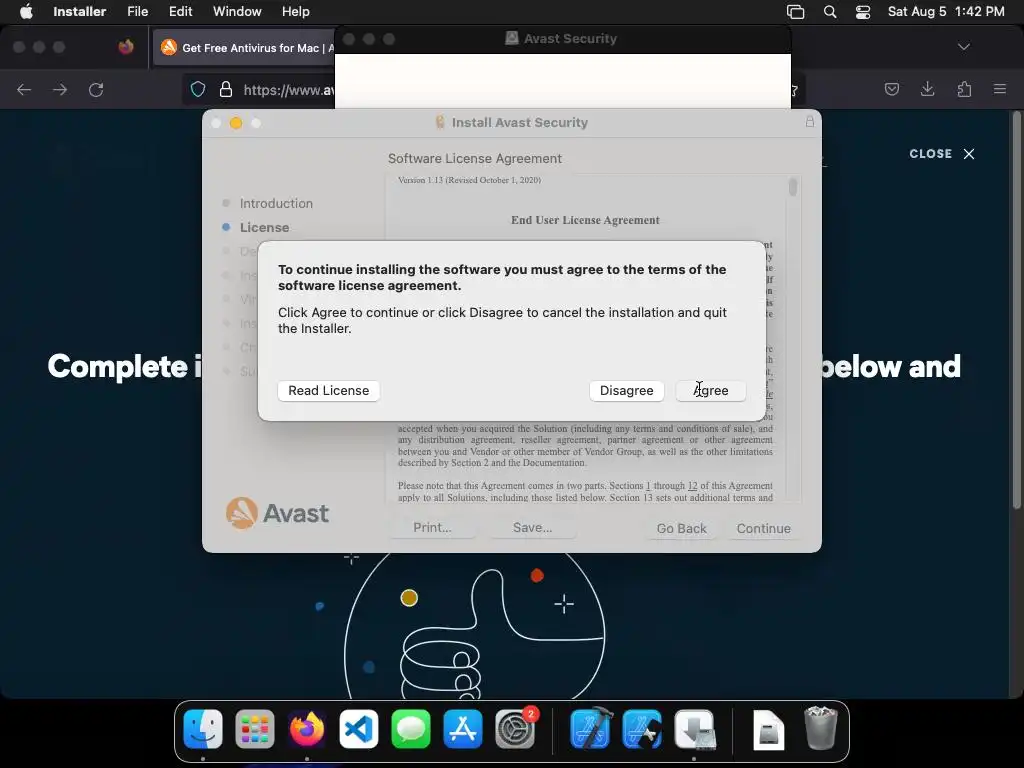Image resolution: width=1024 pixels, height=768 pixels.
Task: Click the Go Back button in installer
Action: [x=681, y=528]
